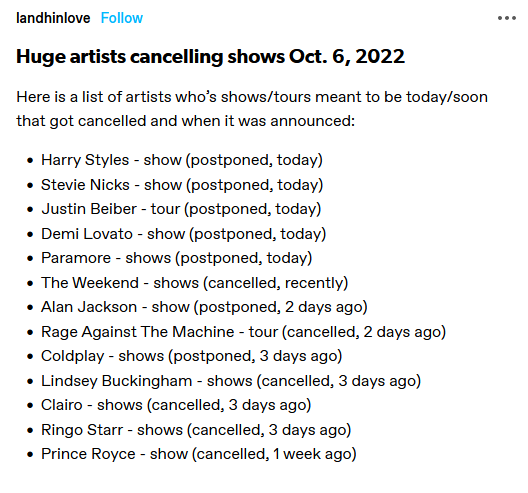Click the line 'that got cancelled and when'
The height and width of the screenshot is (493, 528).
click(x=186, y=121)
